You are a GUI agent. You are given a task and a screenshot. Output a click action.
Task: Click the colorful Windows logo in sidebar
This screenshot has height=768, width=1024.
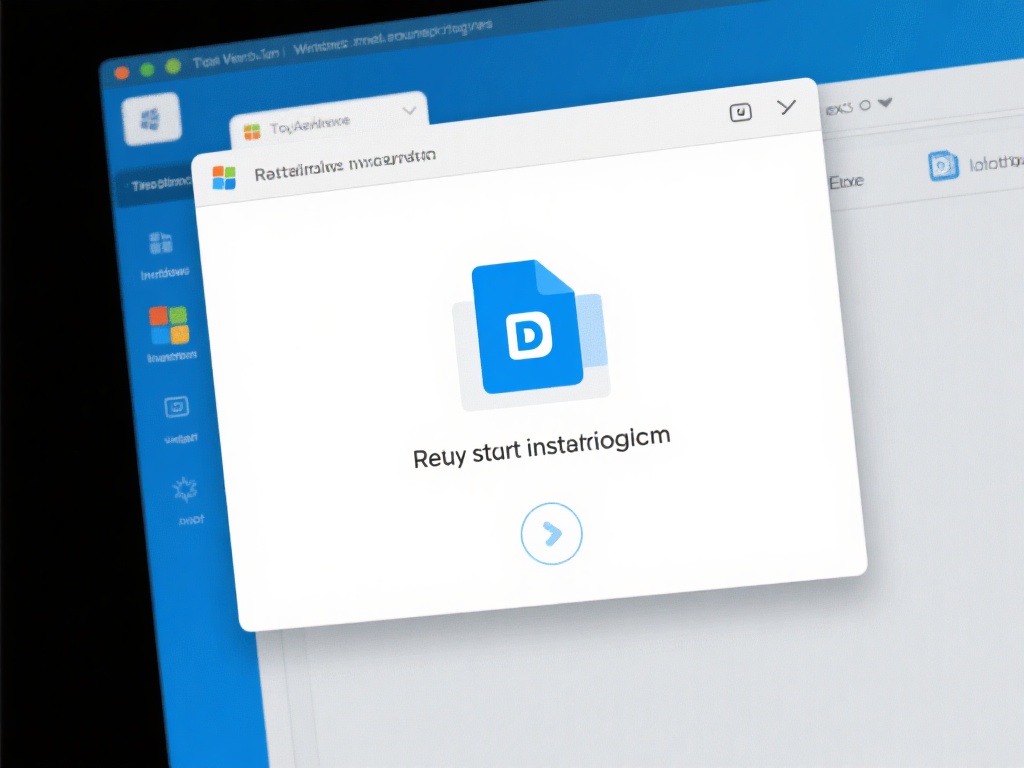tap(169, 325)
